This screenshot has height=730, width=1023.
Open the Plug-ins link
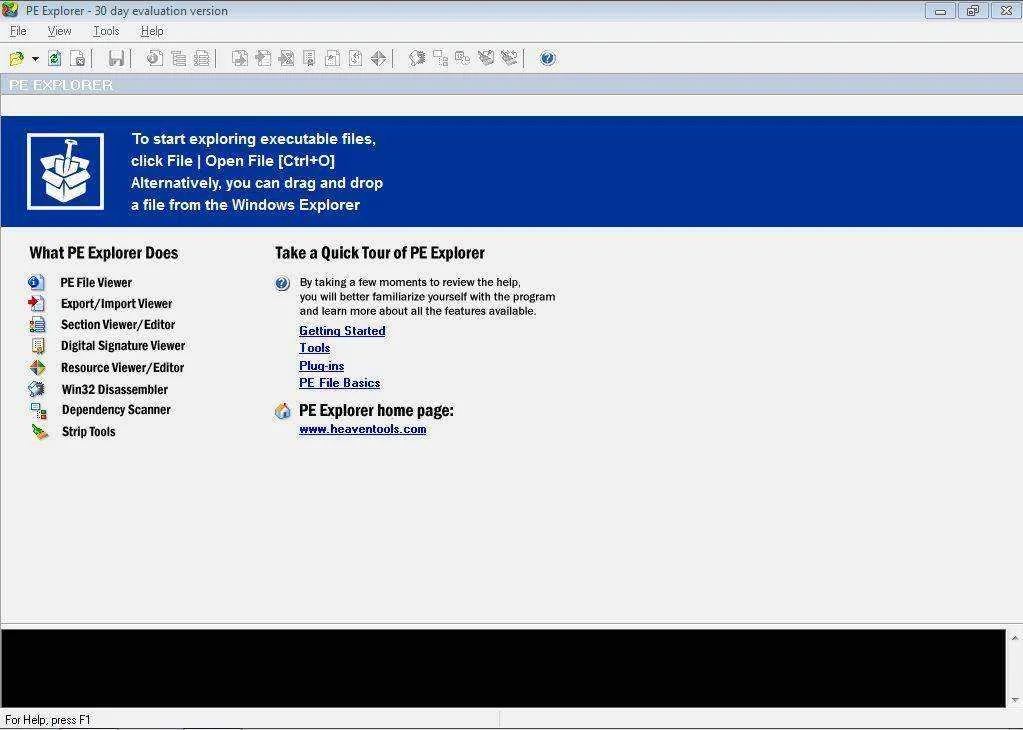[x=322, y=365]
